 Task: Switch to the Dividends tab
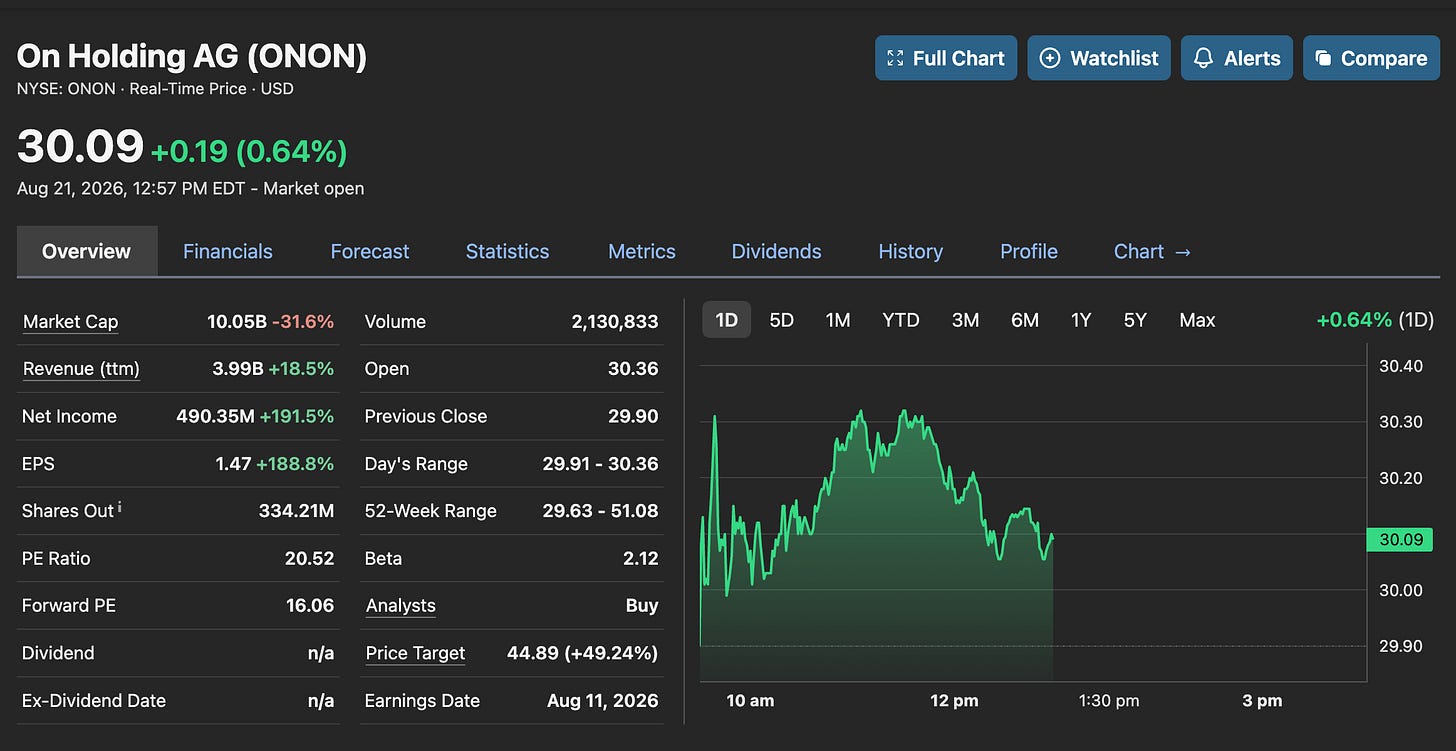click(776, 251)
